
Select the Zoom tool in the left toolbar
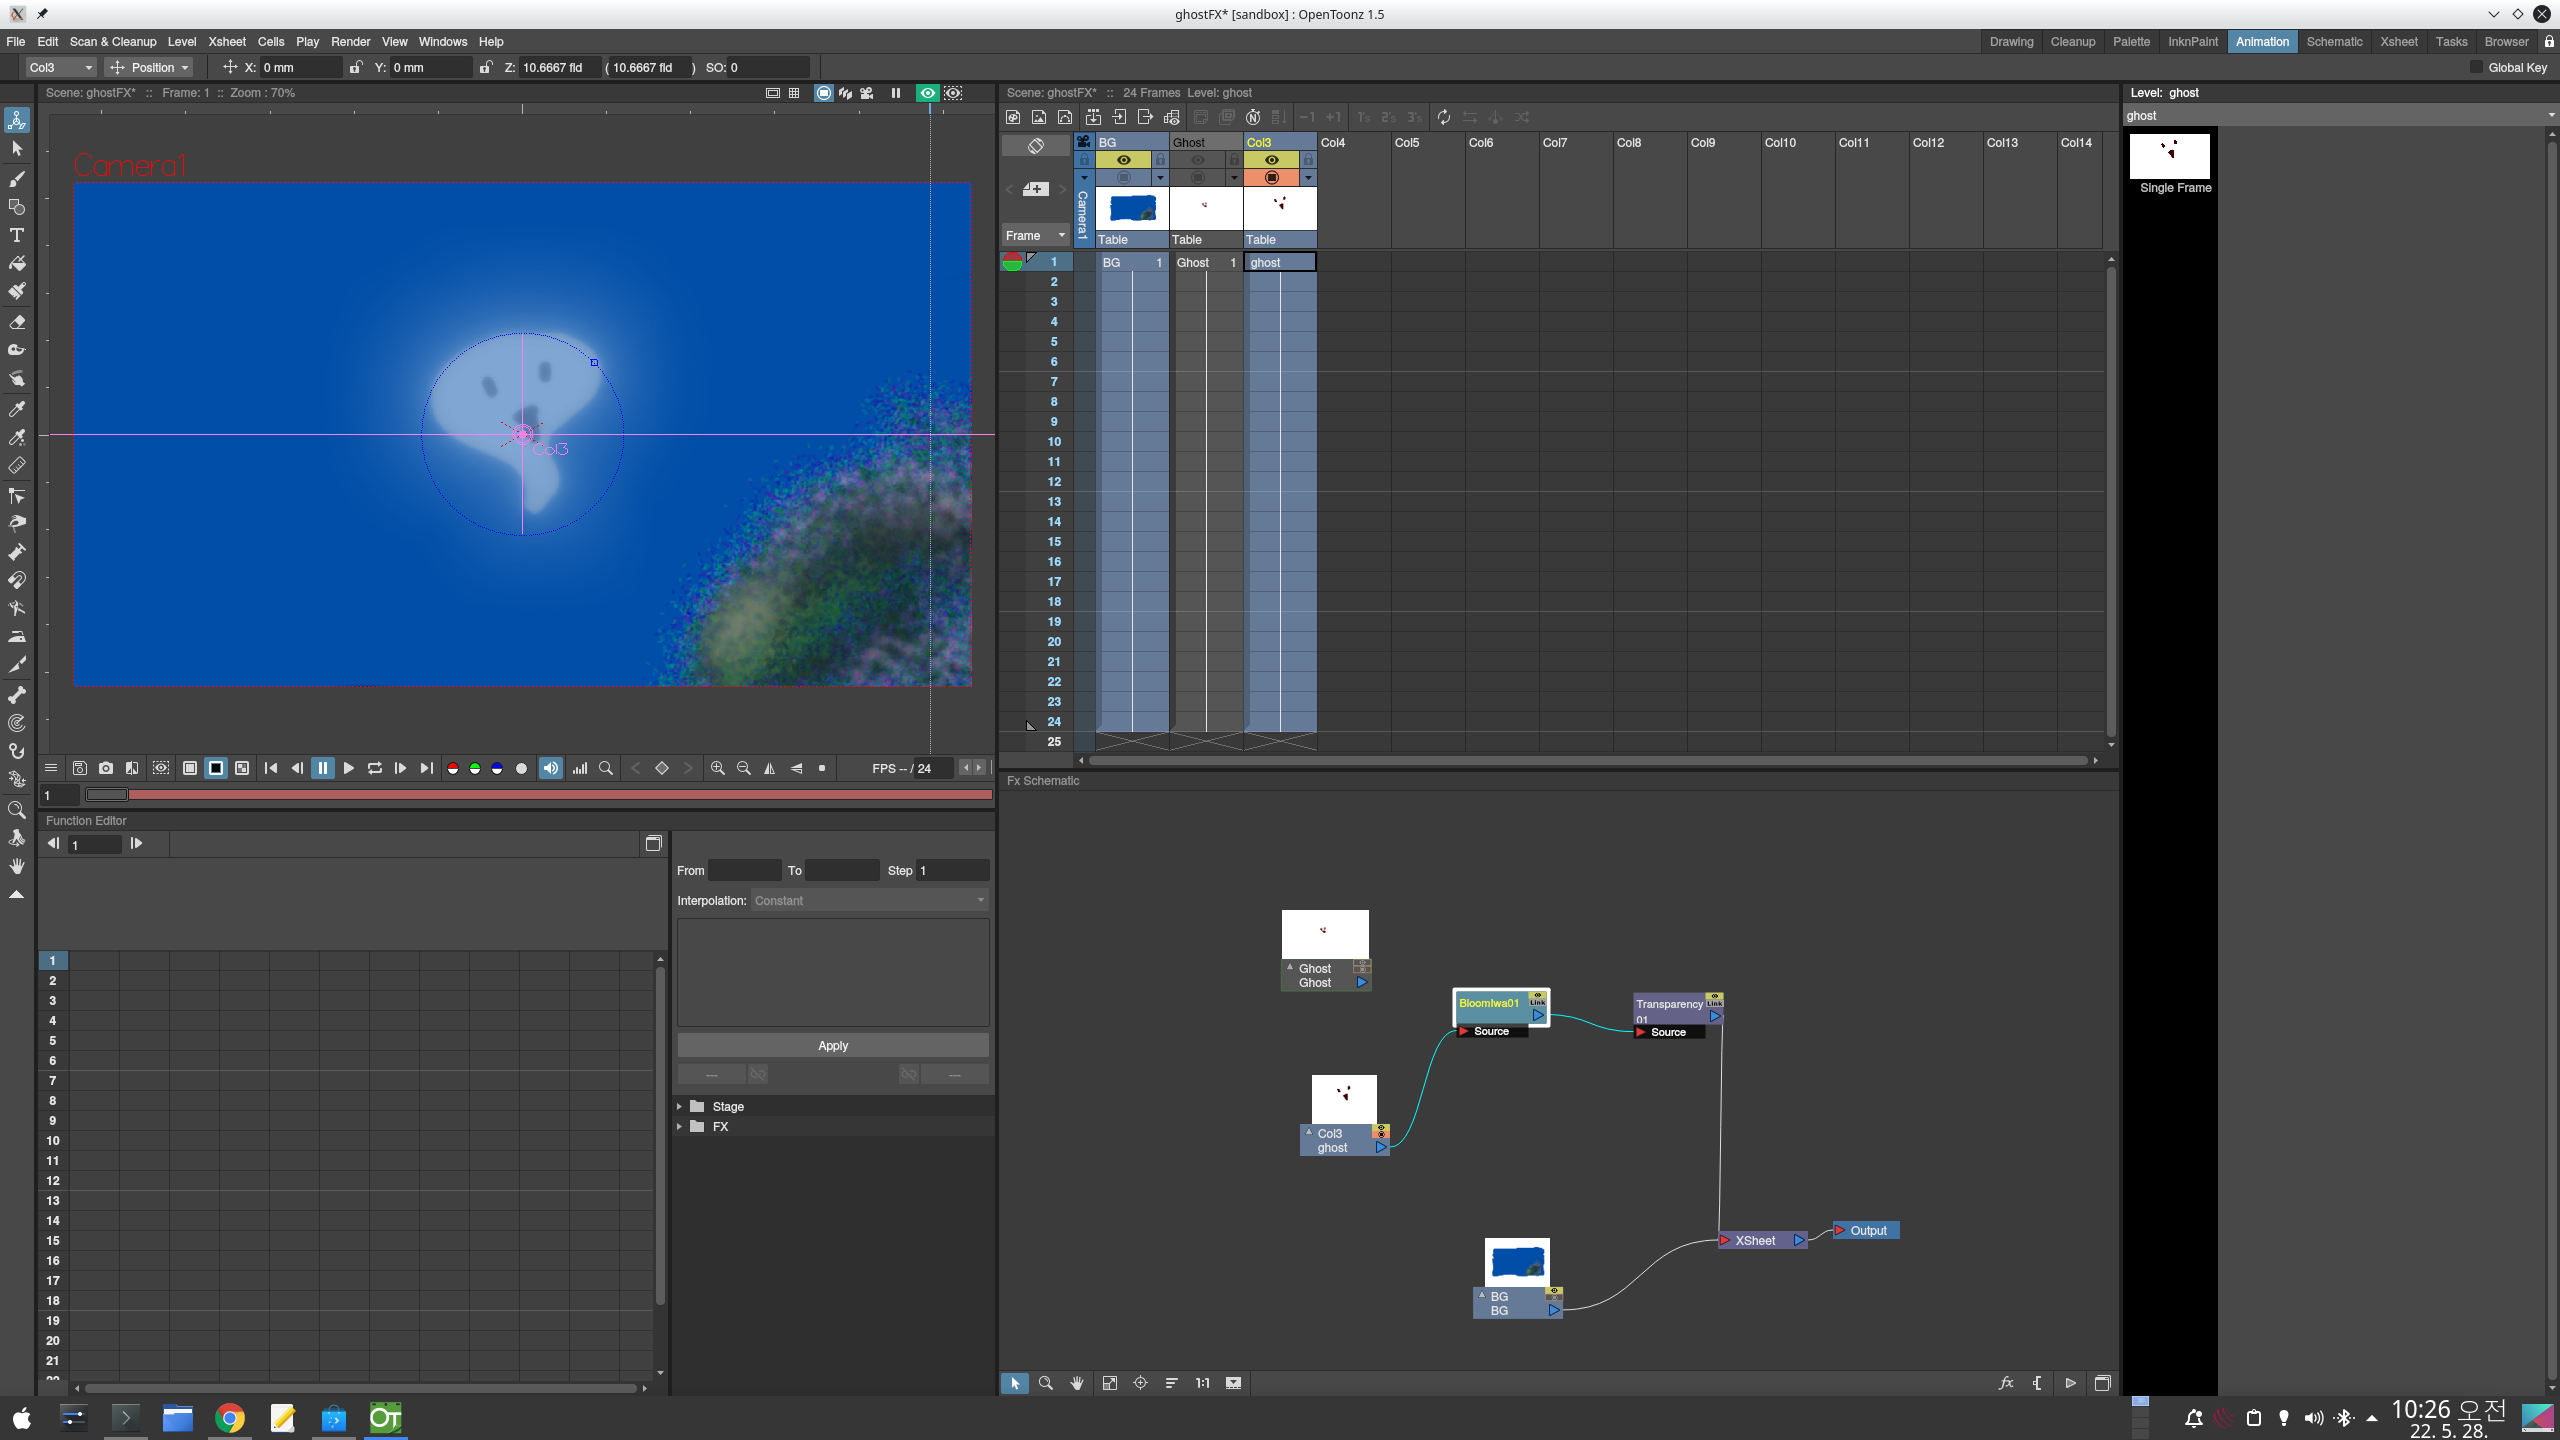pyautogui.click(x=17, y=810)
